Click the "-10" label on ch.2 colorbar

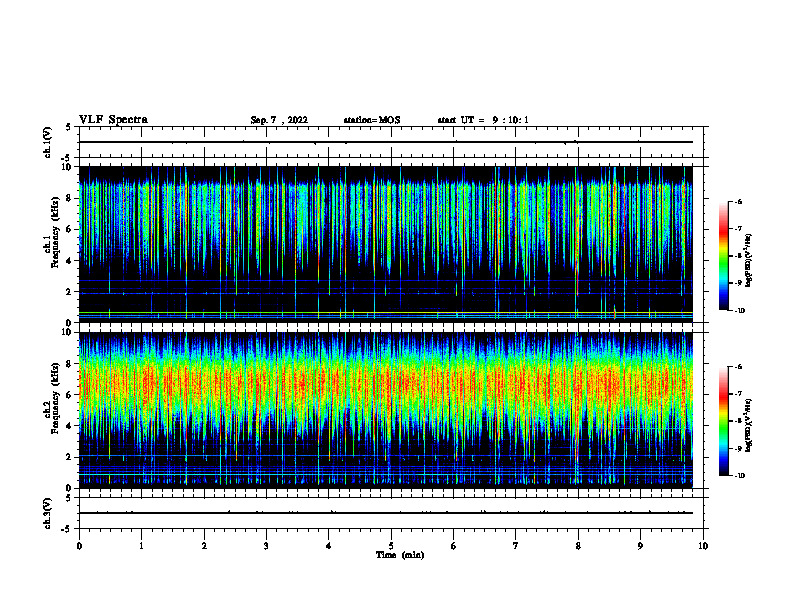pyautogui.click(x=739, y=476)
